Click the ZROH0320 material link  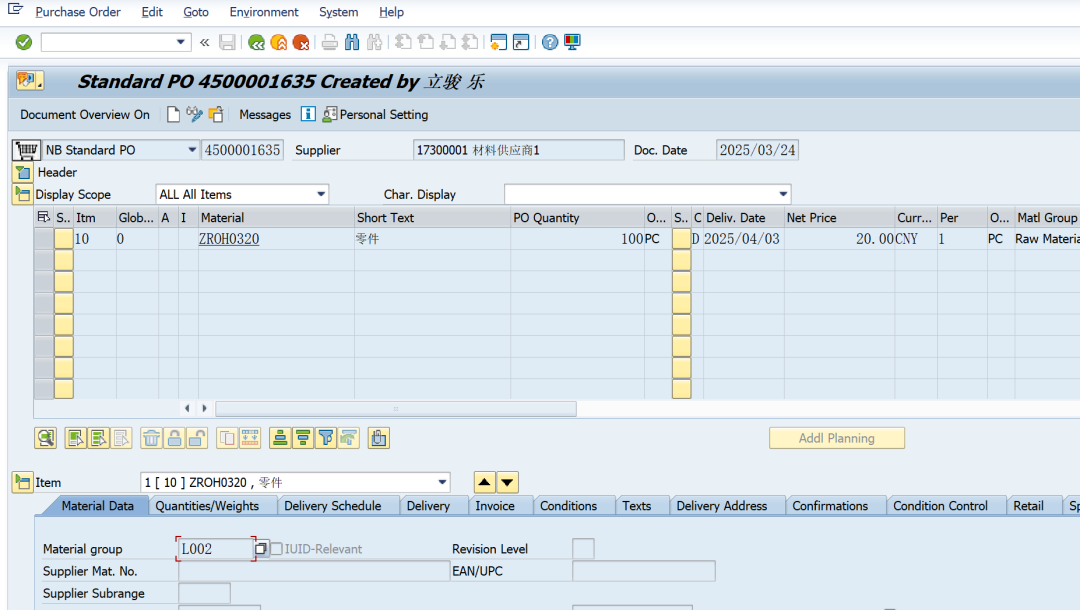click(x=229, y=239)
